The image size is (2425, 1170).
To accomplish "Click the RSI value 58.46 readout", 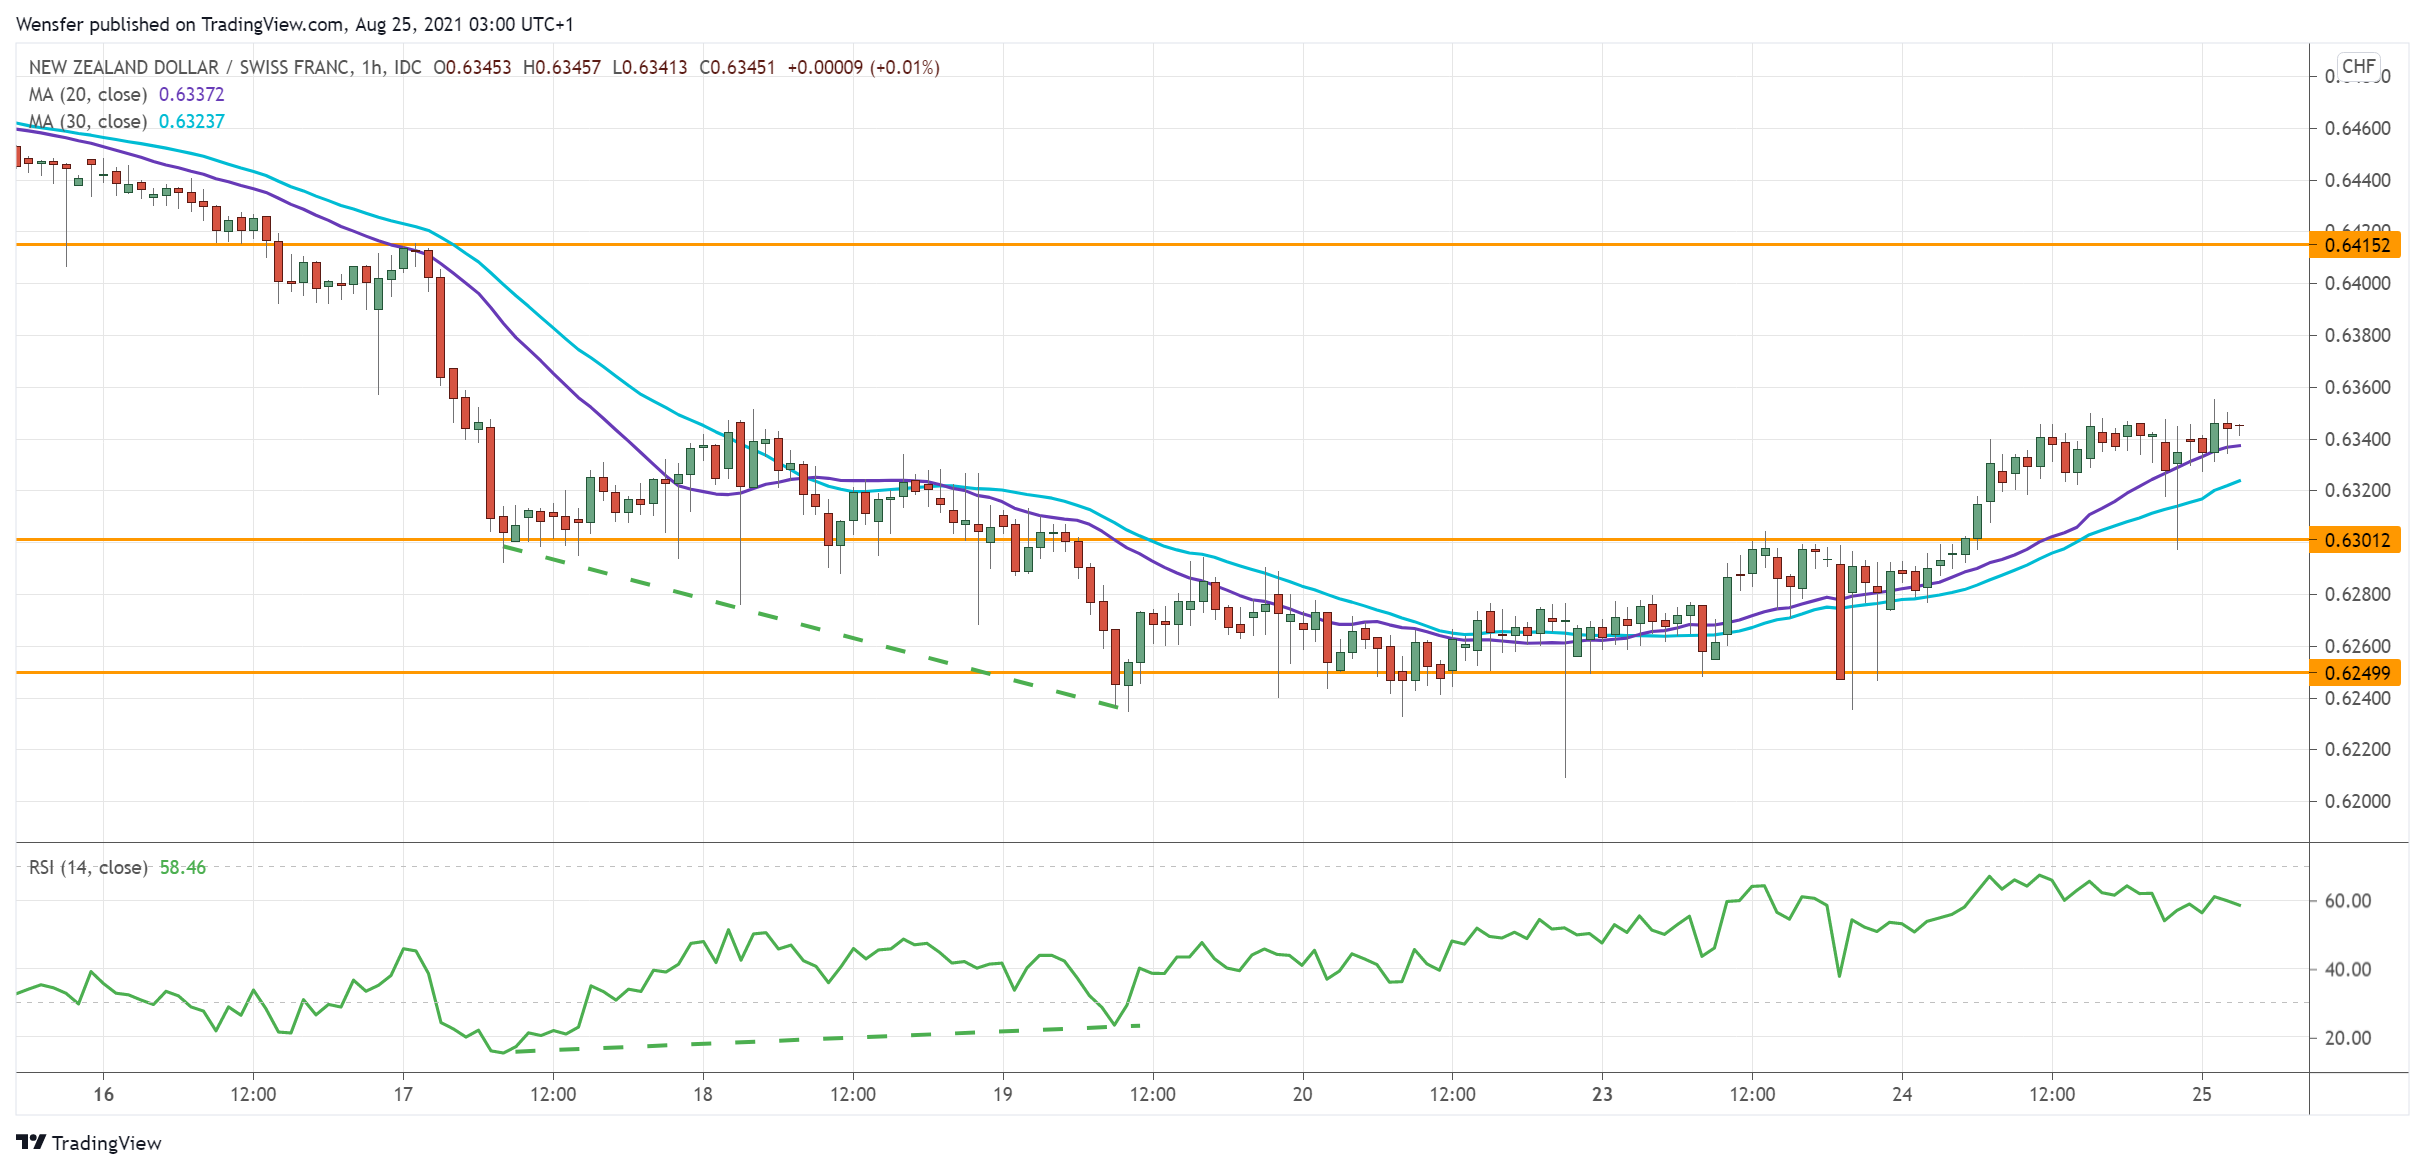I will (183, 867).
